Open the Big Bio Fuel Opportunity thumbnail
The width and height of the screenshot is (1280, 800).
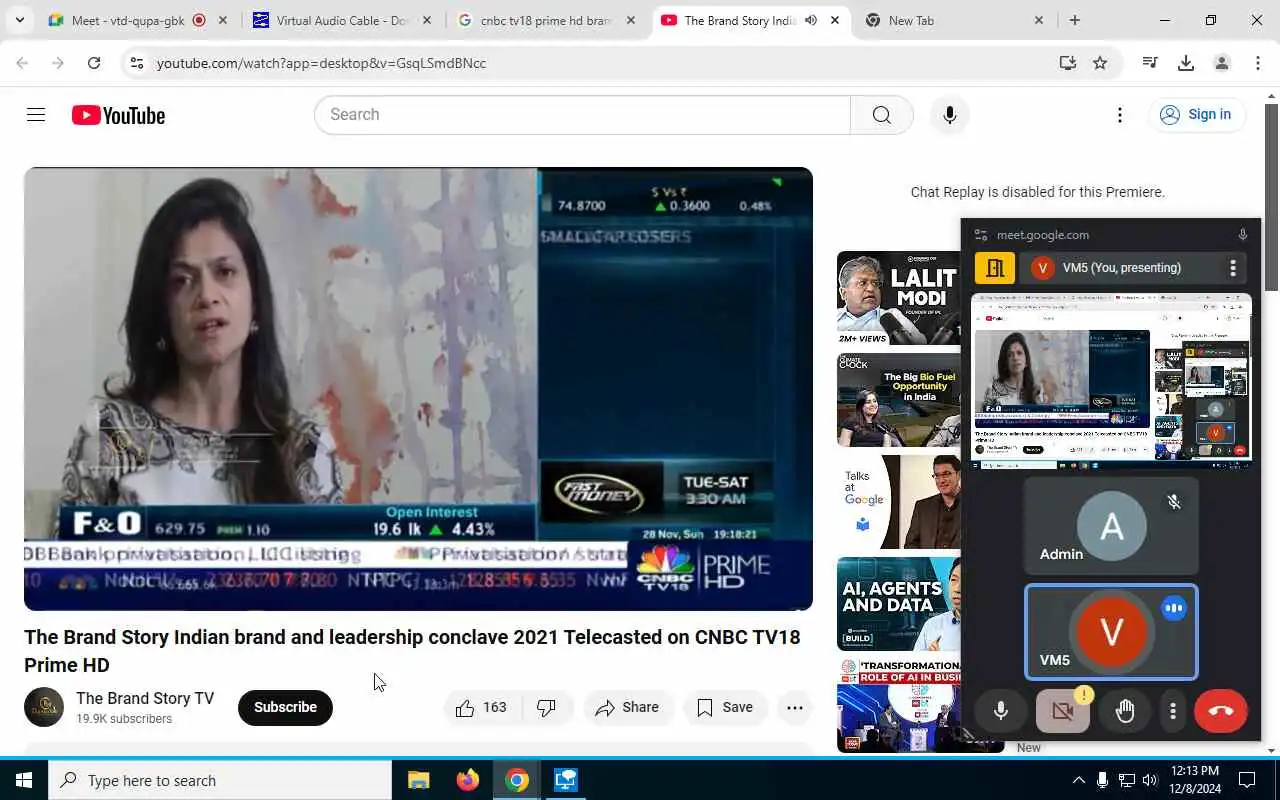click(899, 400)
